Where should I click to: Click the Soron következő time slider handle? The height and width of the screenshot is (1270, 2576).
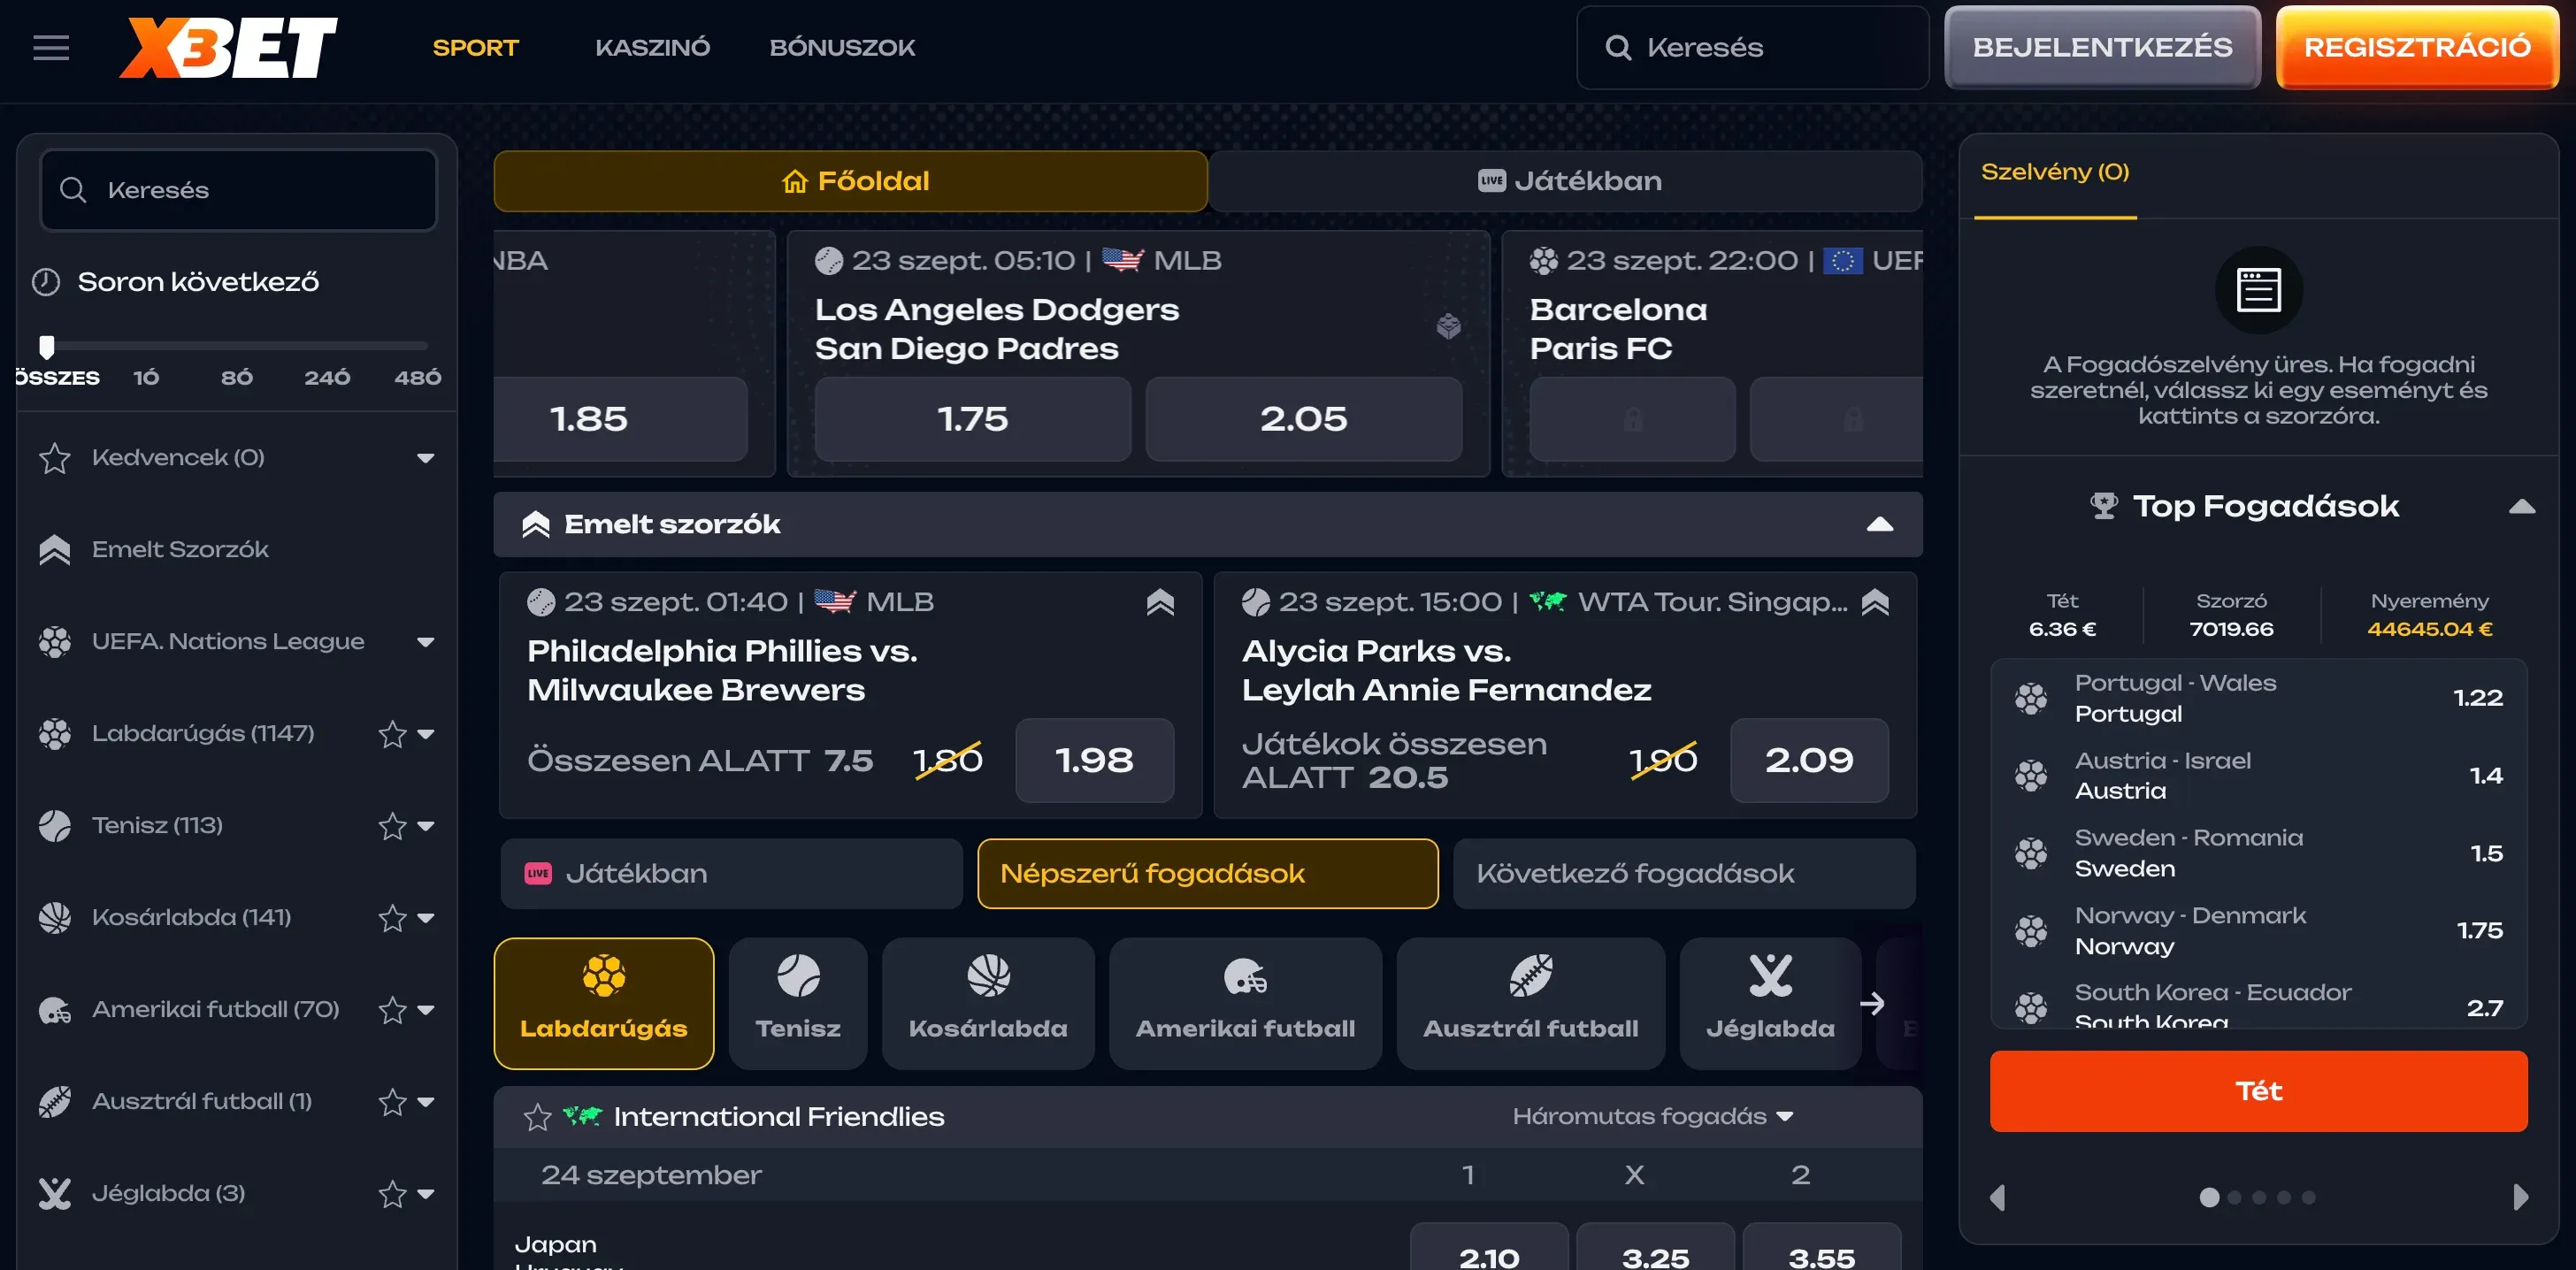(46, 347)
